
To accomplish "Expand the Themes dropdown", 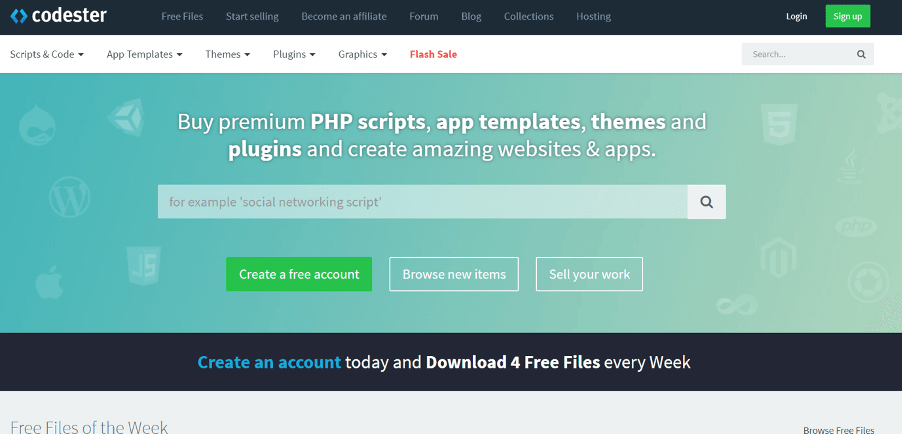I will point(228,54).
